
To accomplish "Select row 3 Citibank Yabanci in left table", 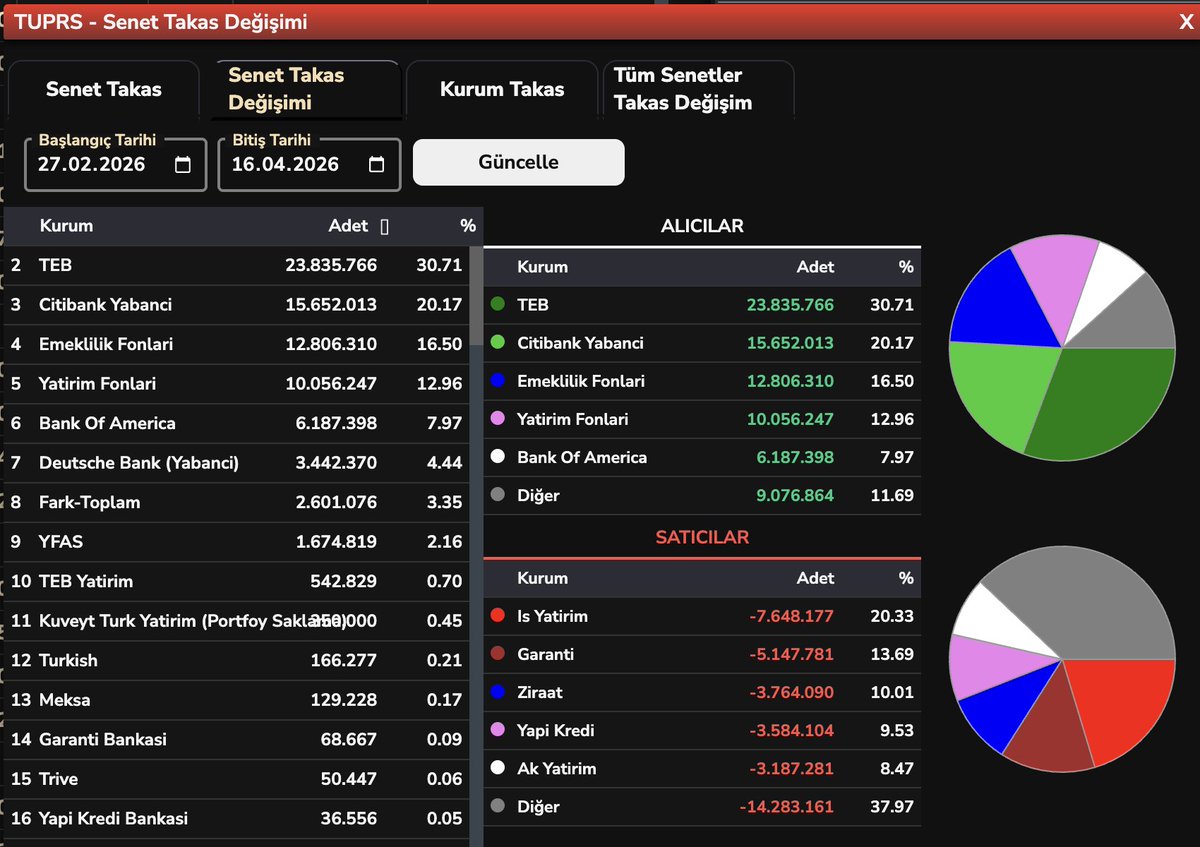I will tap(237, 305).
